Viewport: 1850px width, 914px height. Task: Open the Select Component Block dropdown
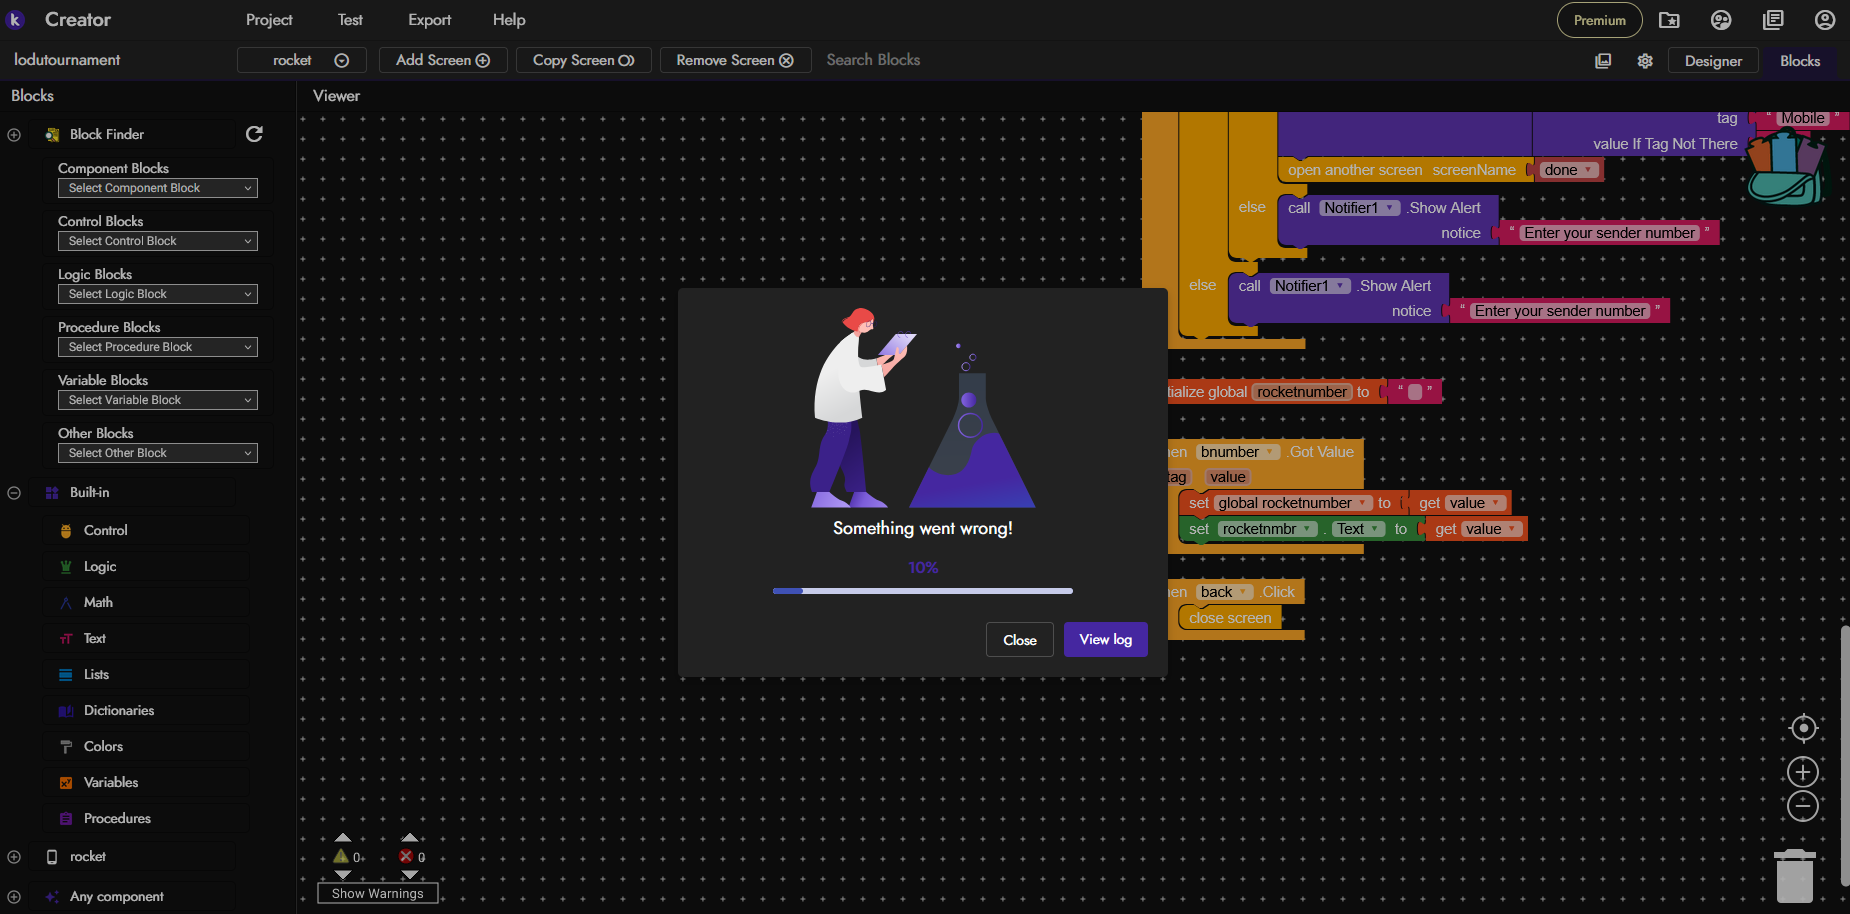(157, 188)
